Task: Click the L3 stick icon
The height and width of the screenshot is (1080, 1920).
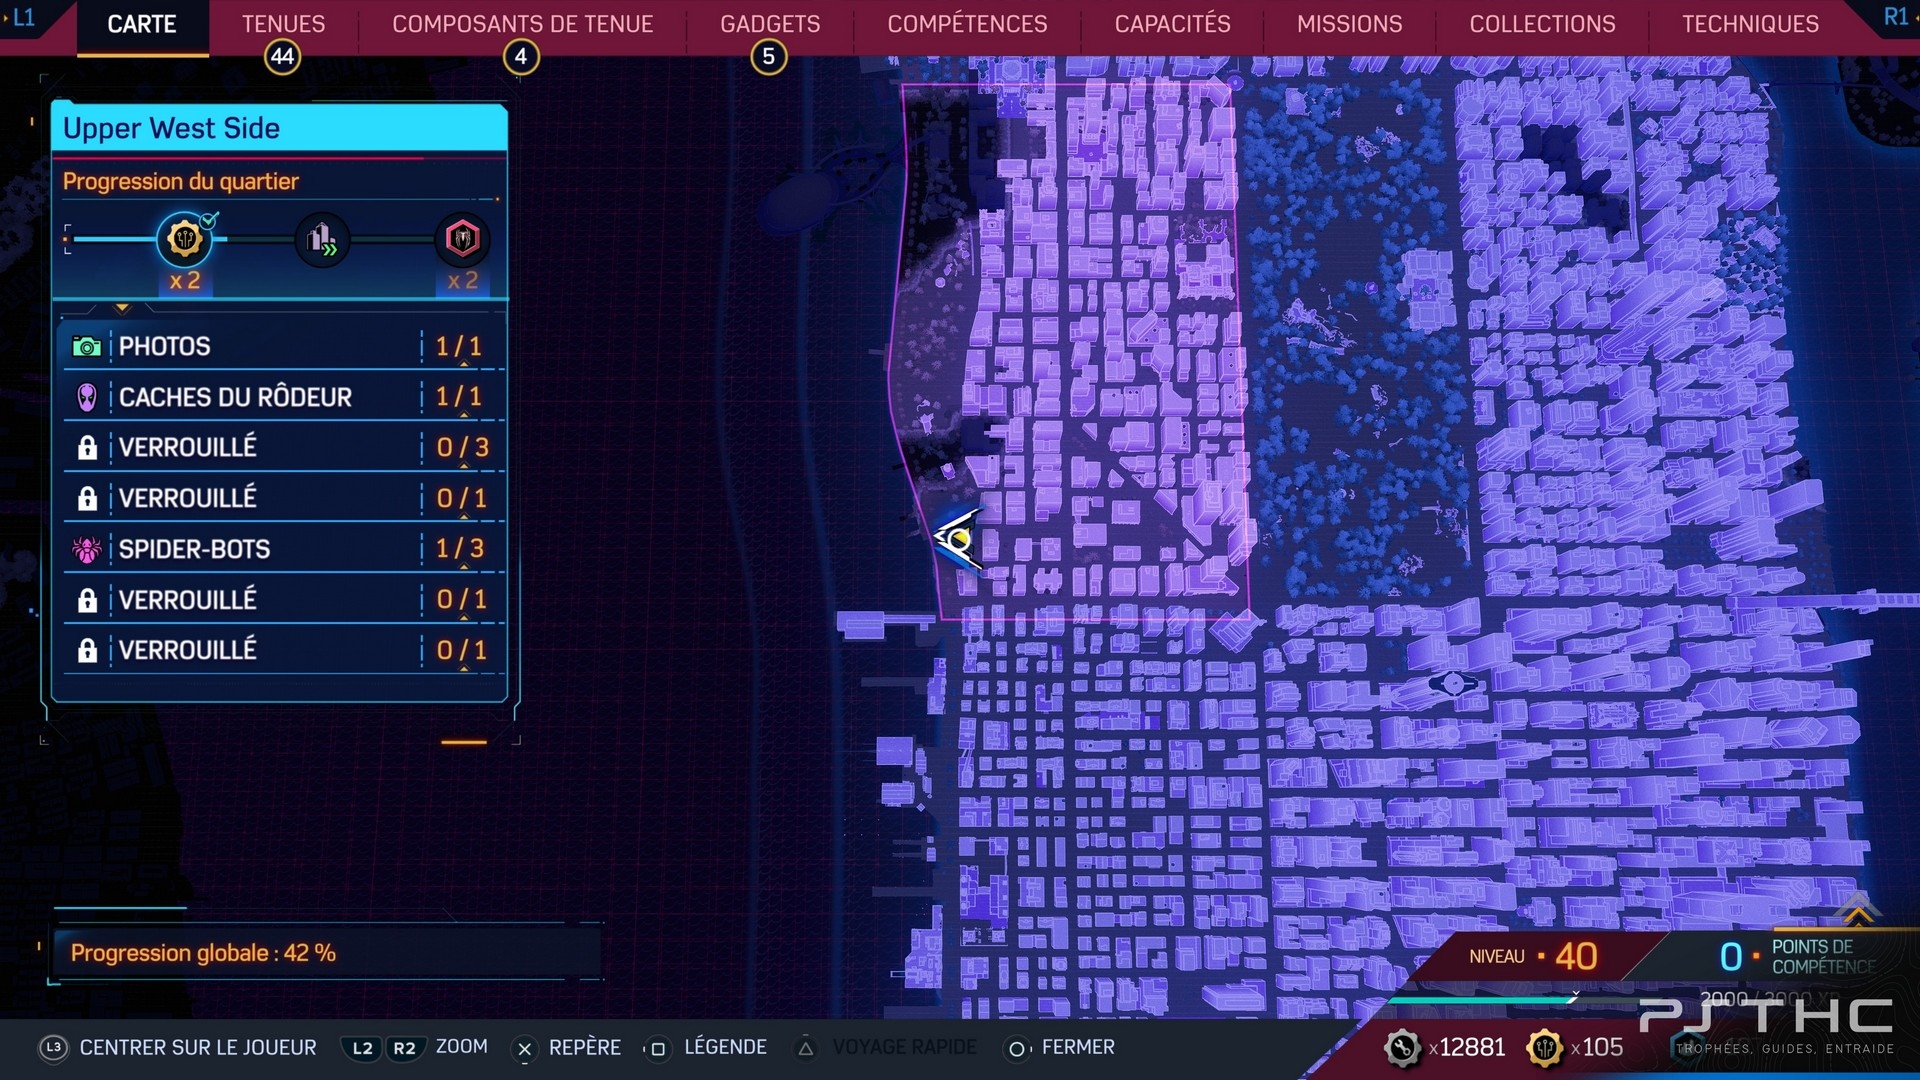Action: (x=53, y=1047)
